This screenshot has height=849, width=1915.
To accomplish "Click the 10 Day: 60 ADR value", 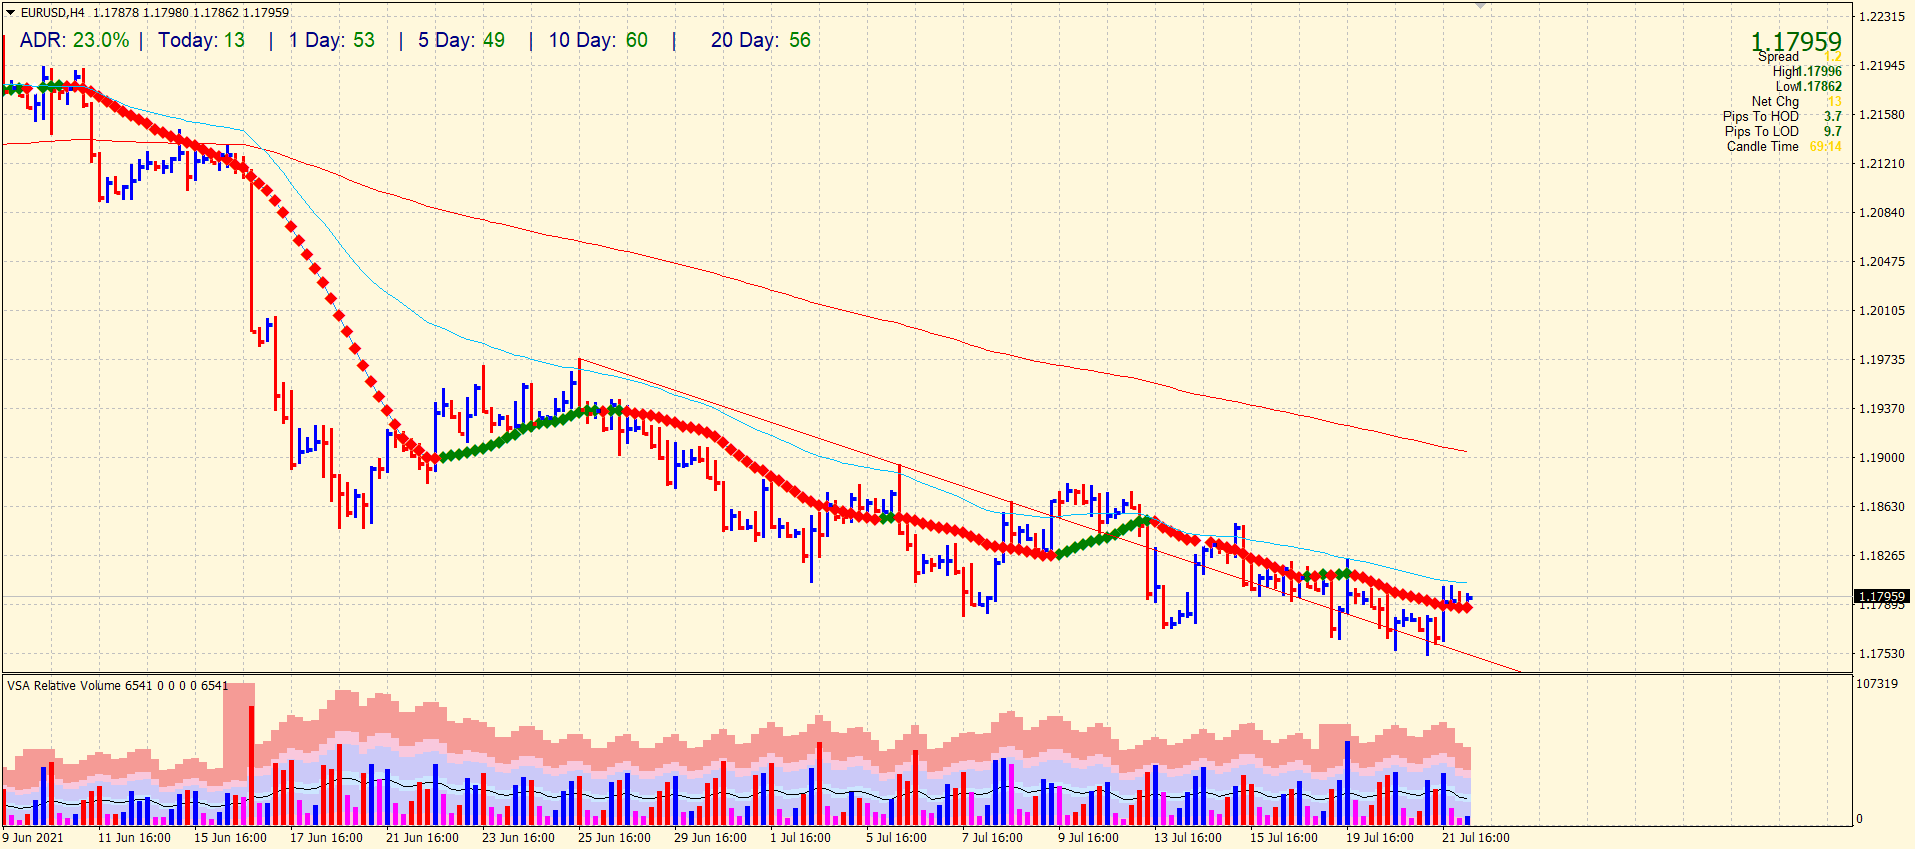I will pos(598,41).
